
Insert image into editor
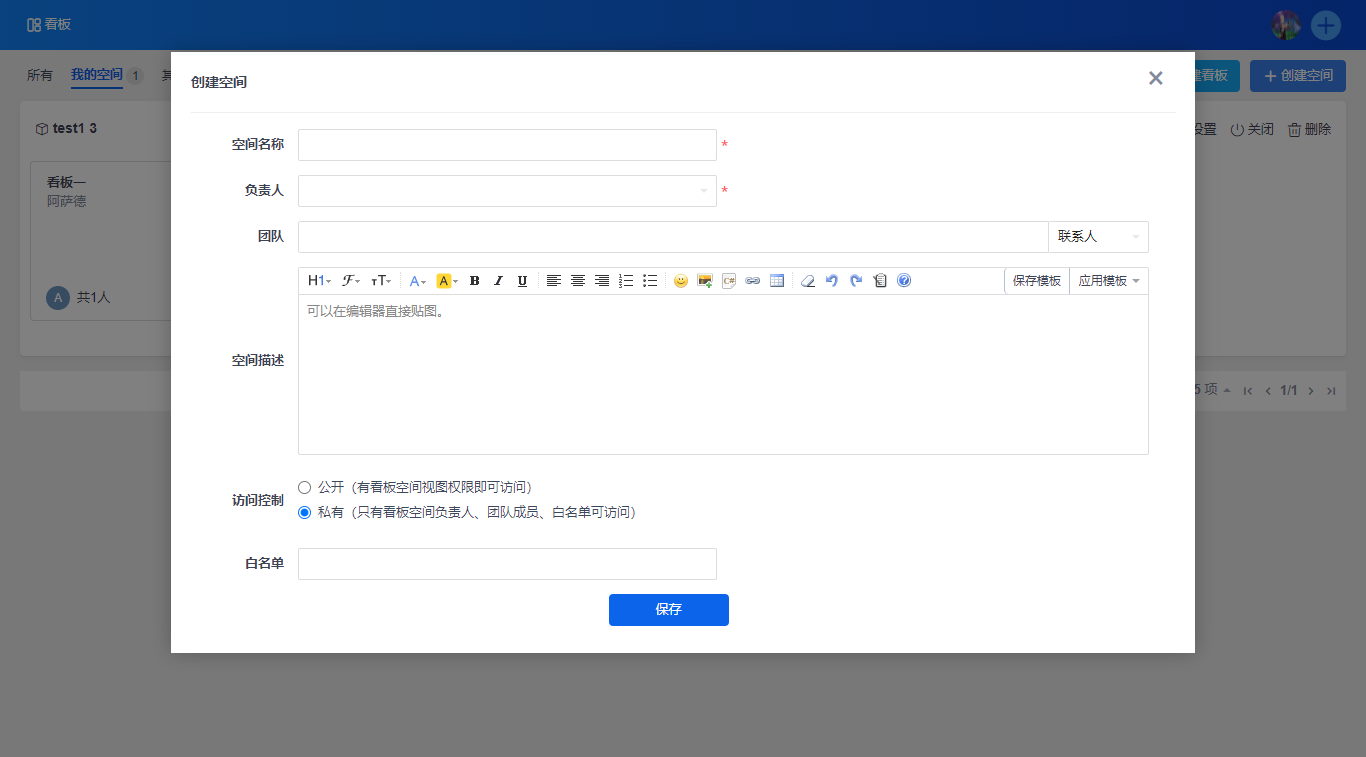click(705, 281)
